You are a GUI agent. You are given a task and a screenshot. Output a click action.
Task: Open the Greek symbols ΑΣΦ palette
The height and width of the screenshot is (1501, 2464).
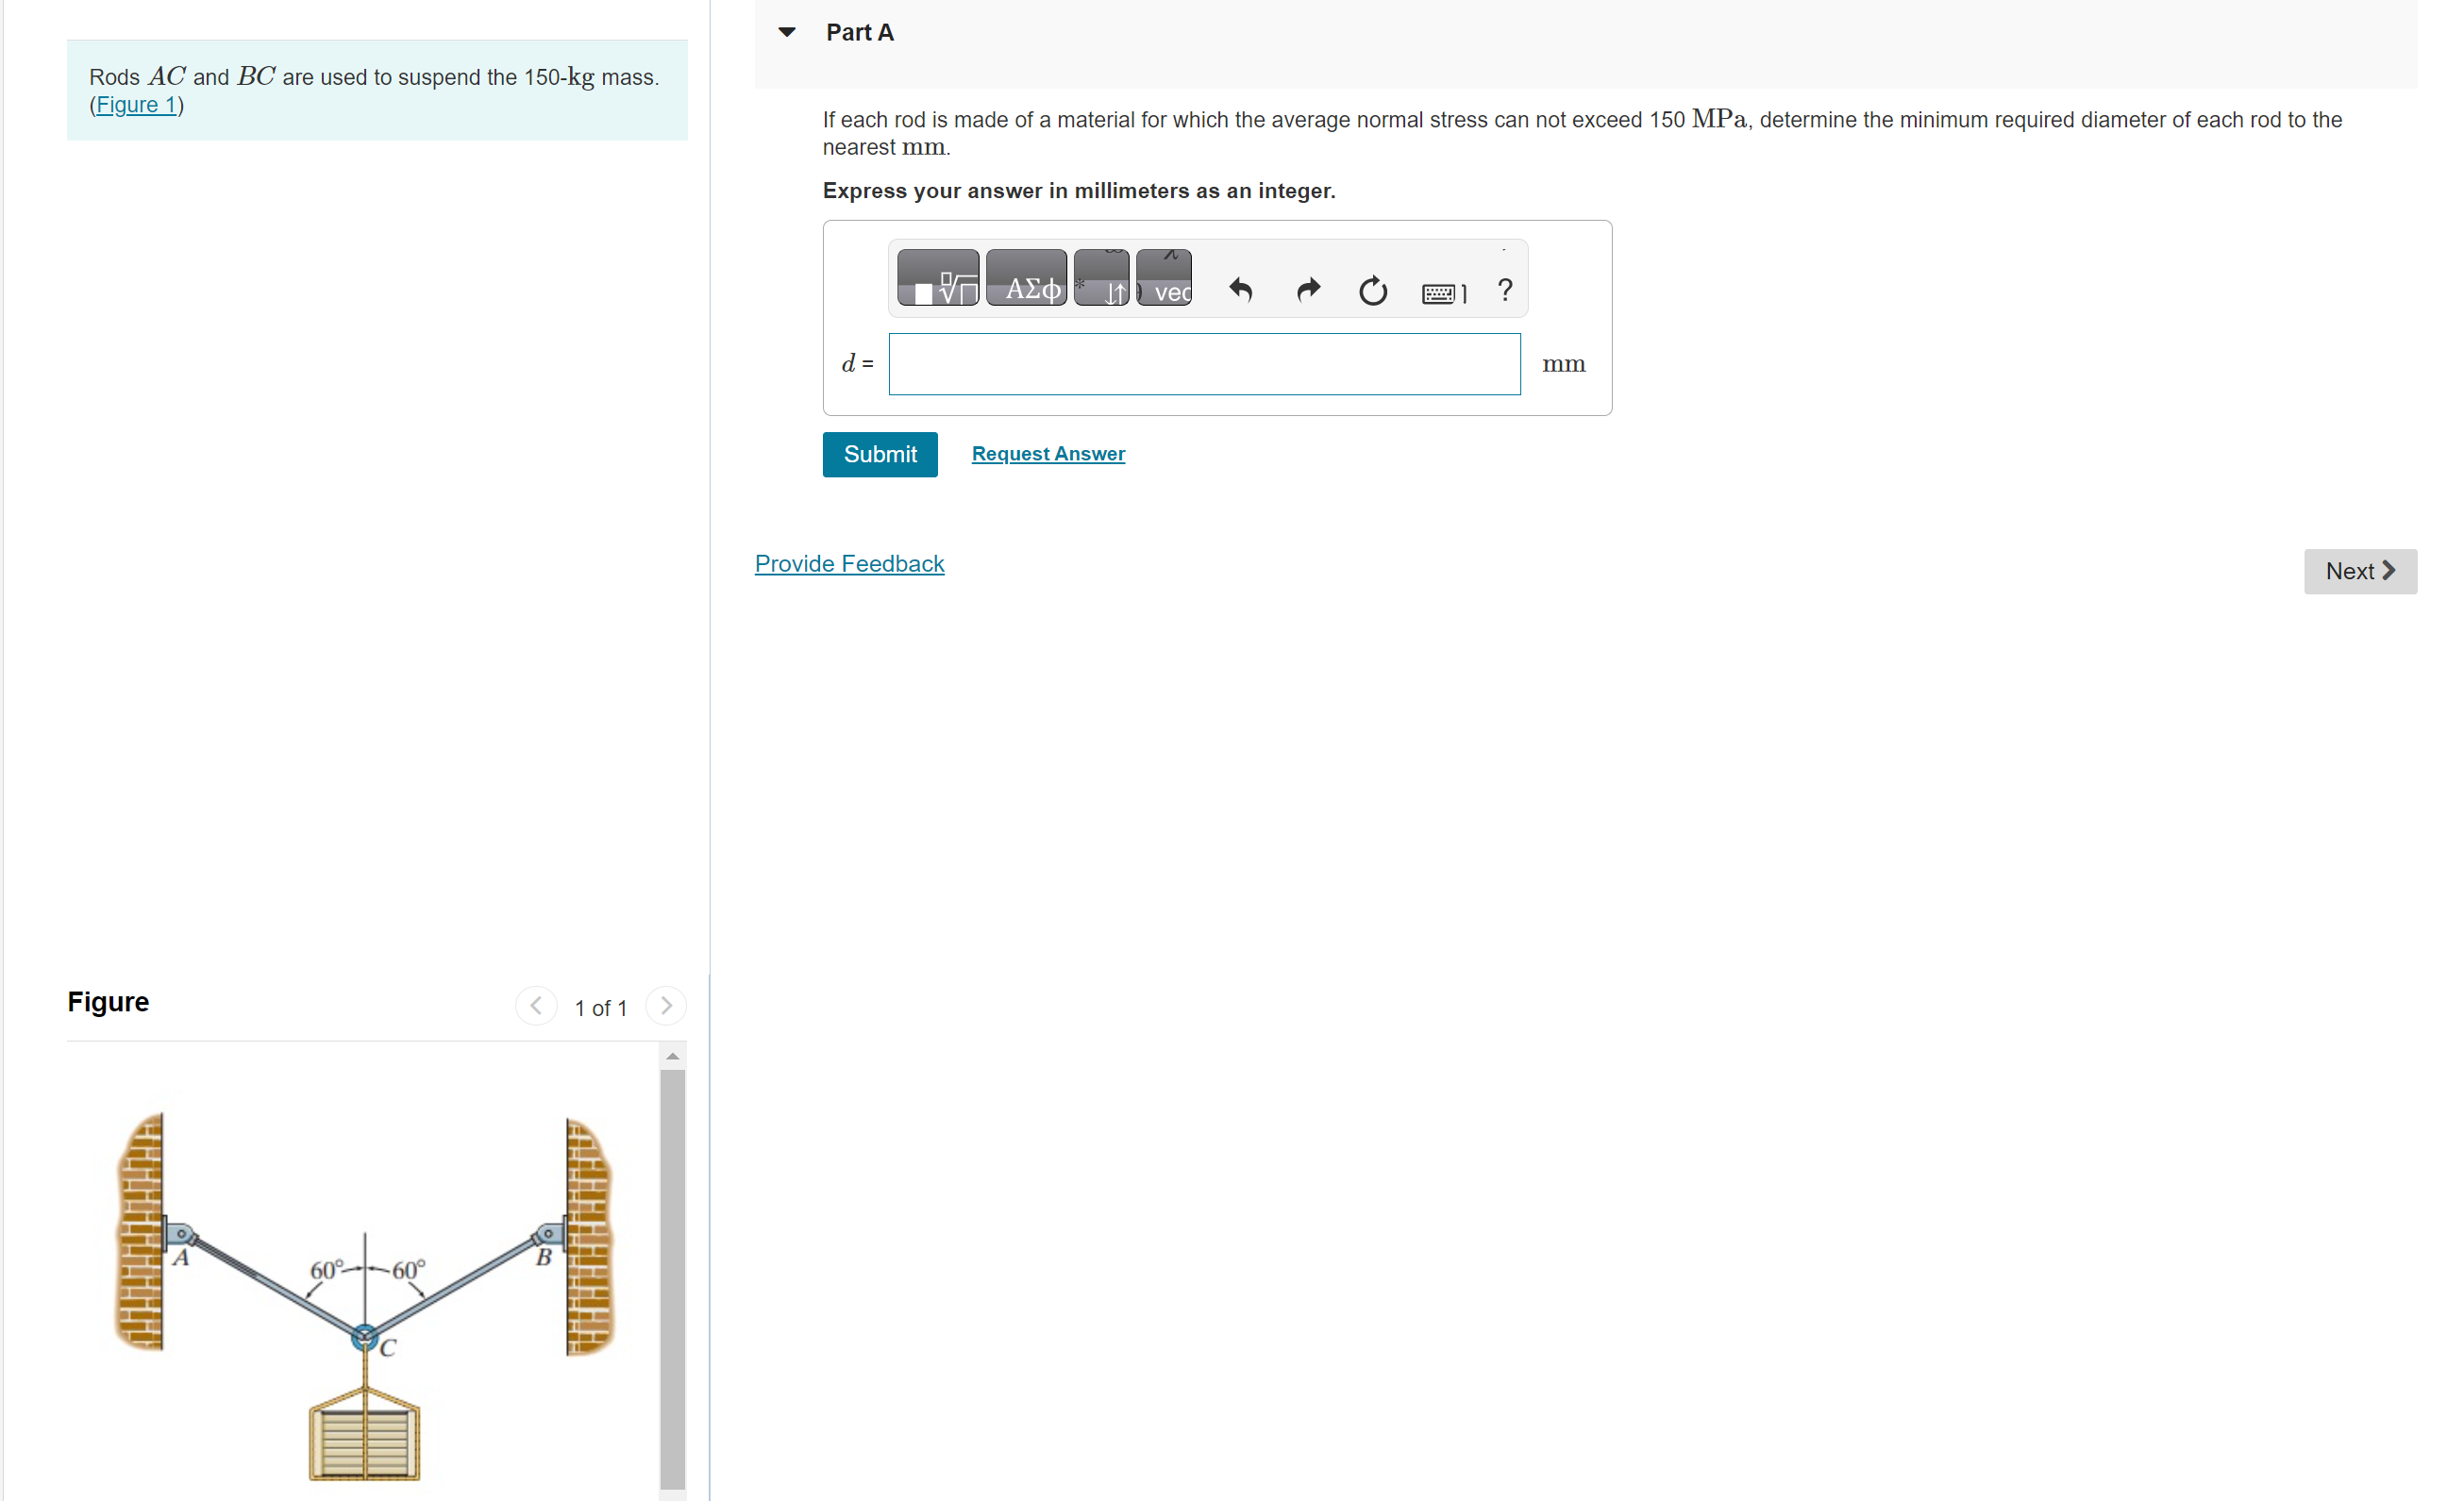1025,278
